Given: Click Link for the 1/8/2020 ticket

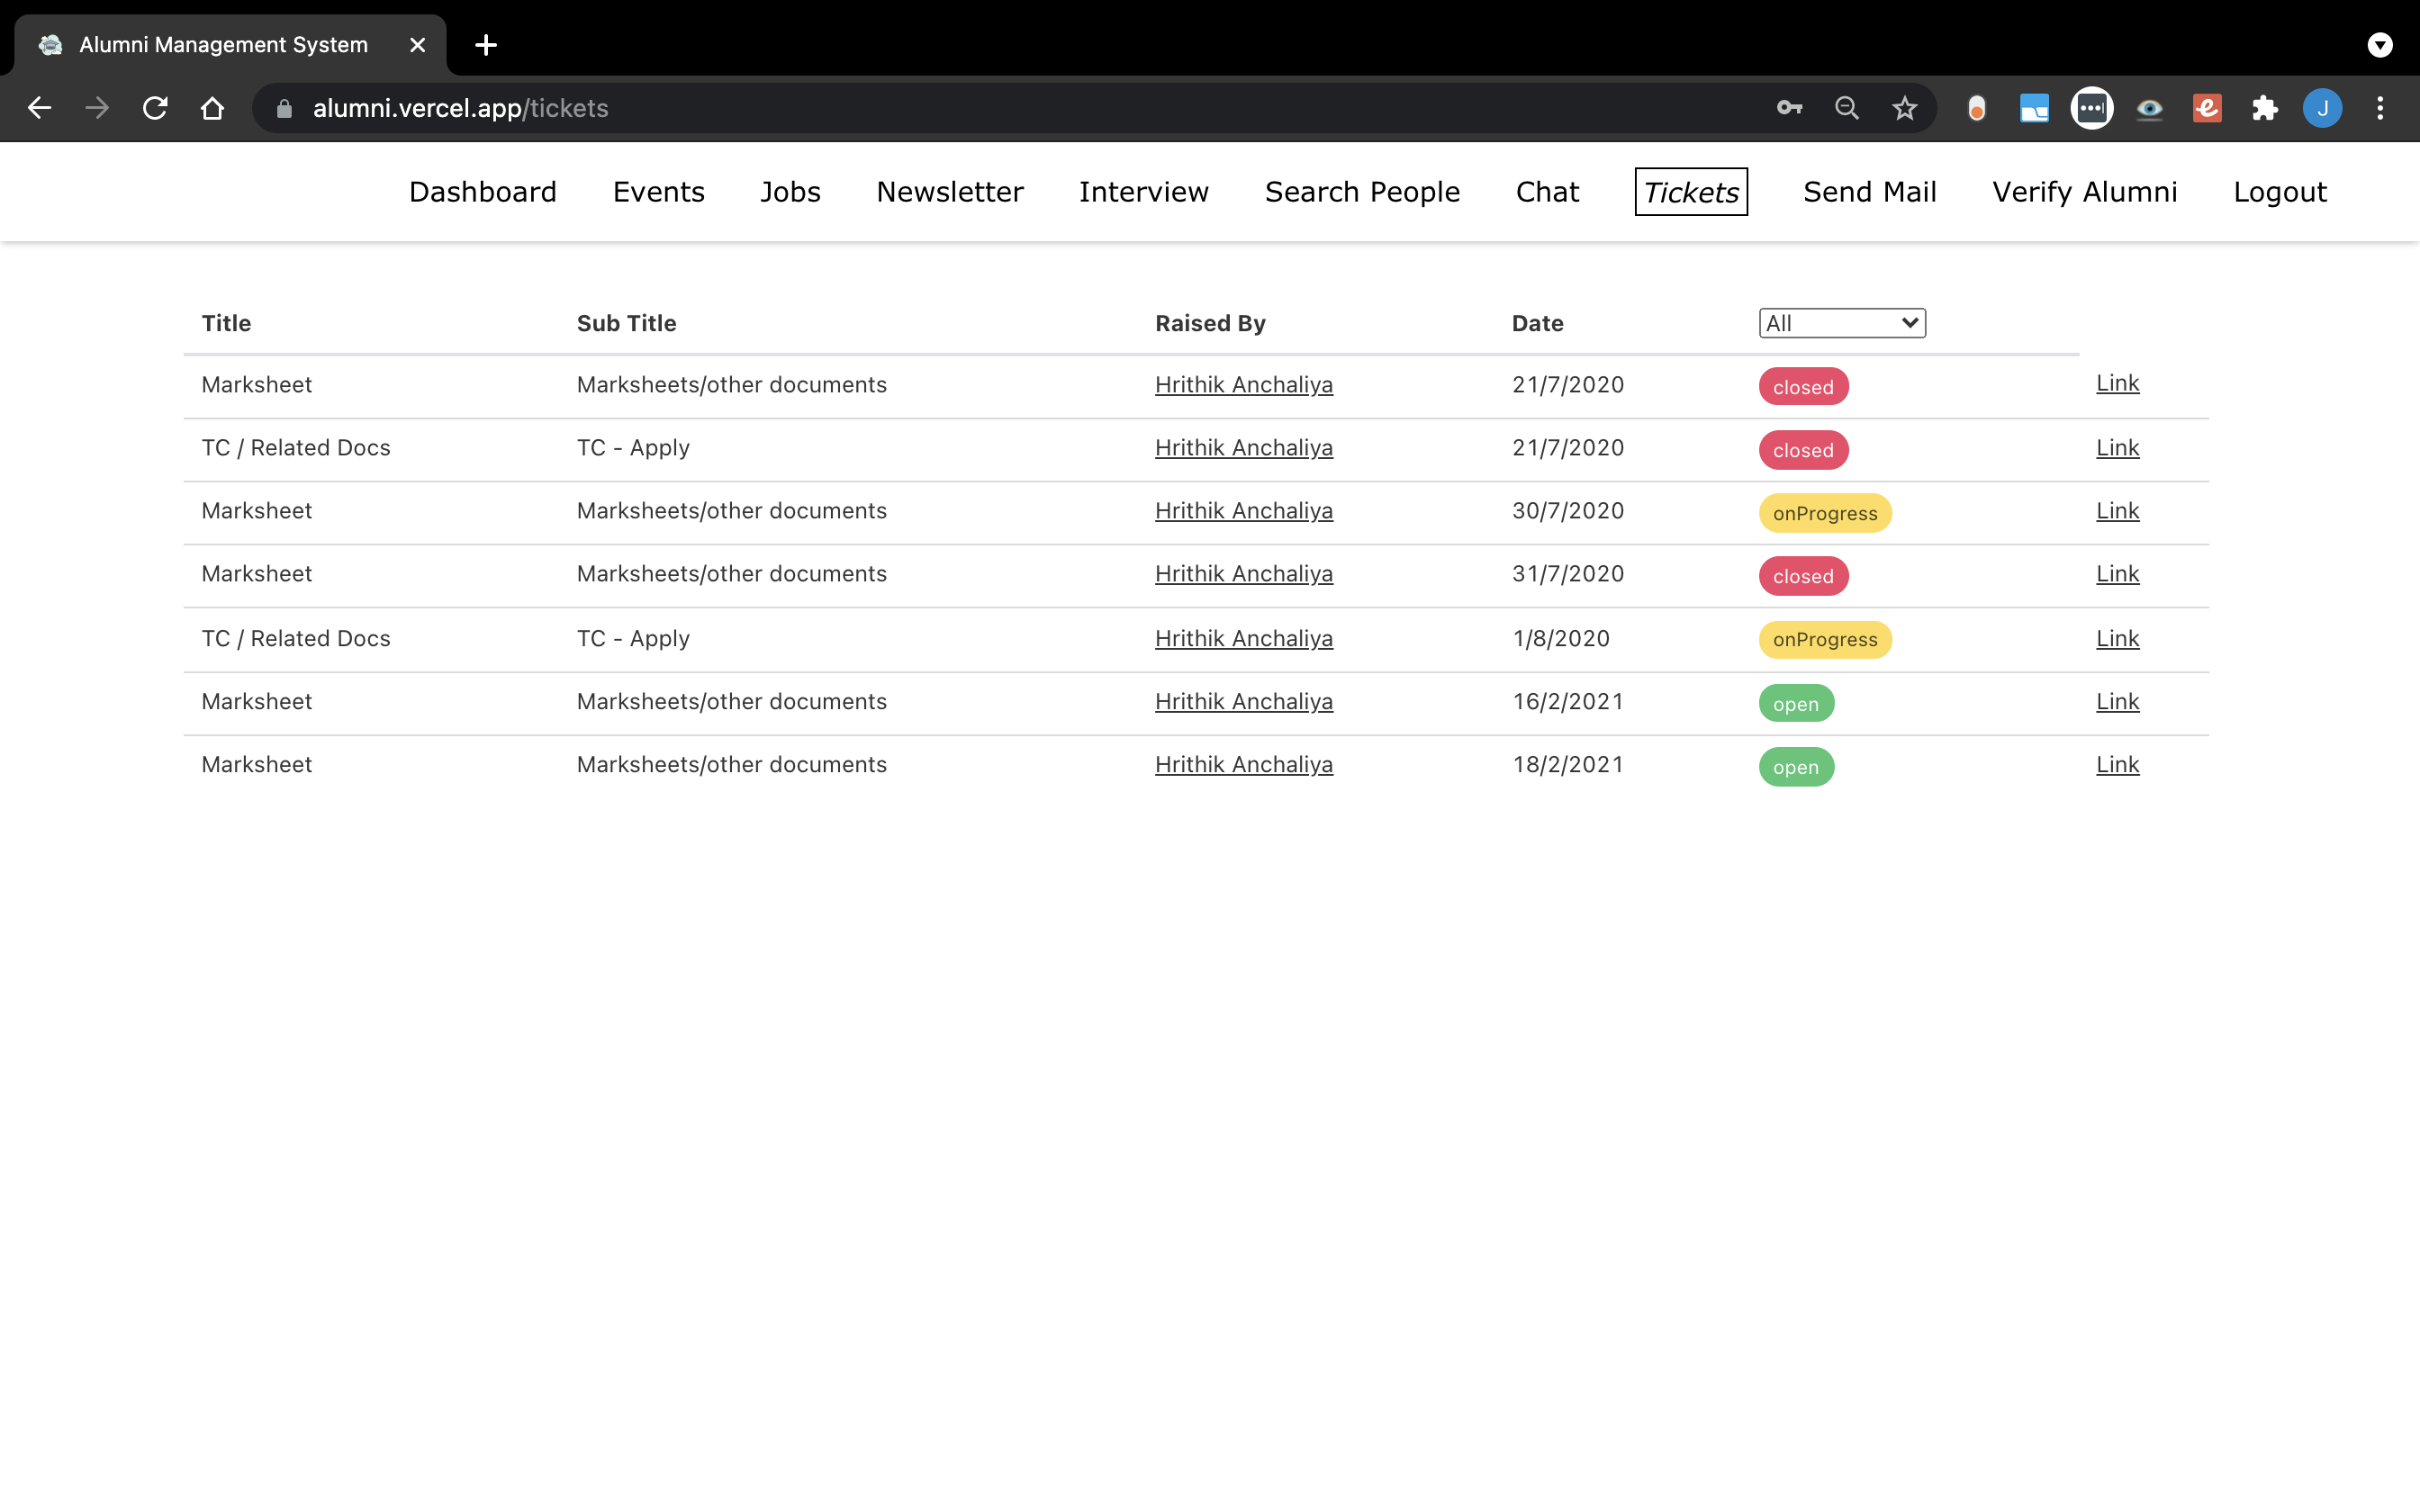Looking at the screenshot, I should point(2117,639).
